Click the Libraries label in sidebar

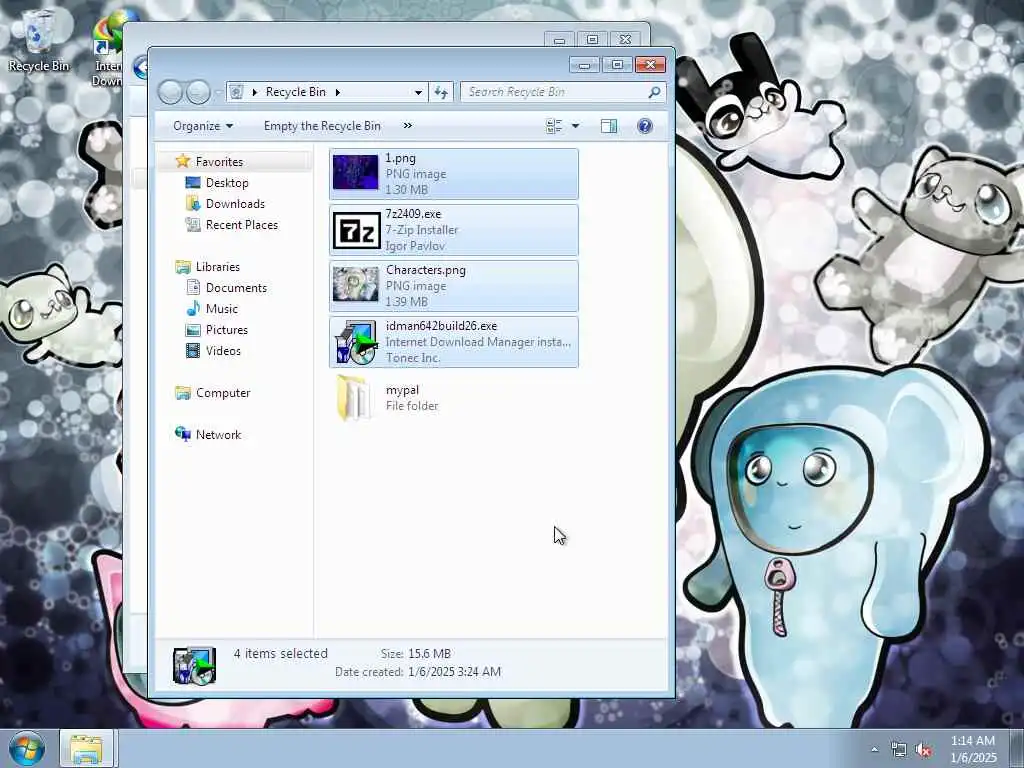point(217,266)
